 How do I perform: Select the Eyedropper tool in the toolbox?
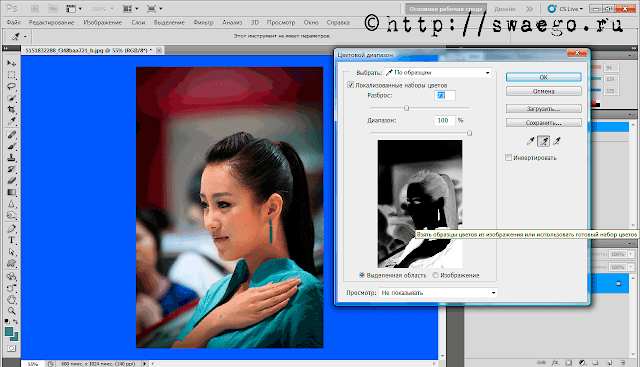point(11,121)
